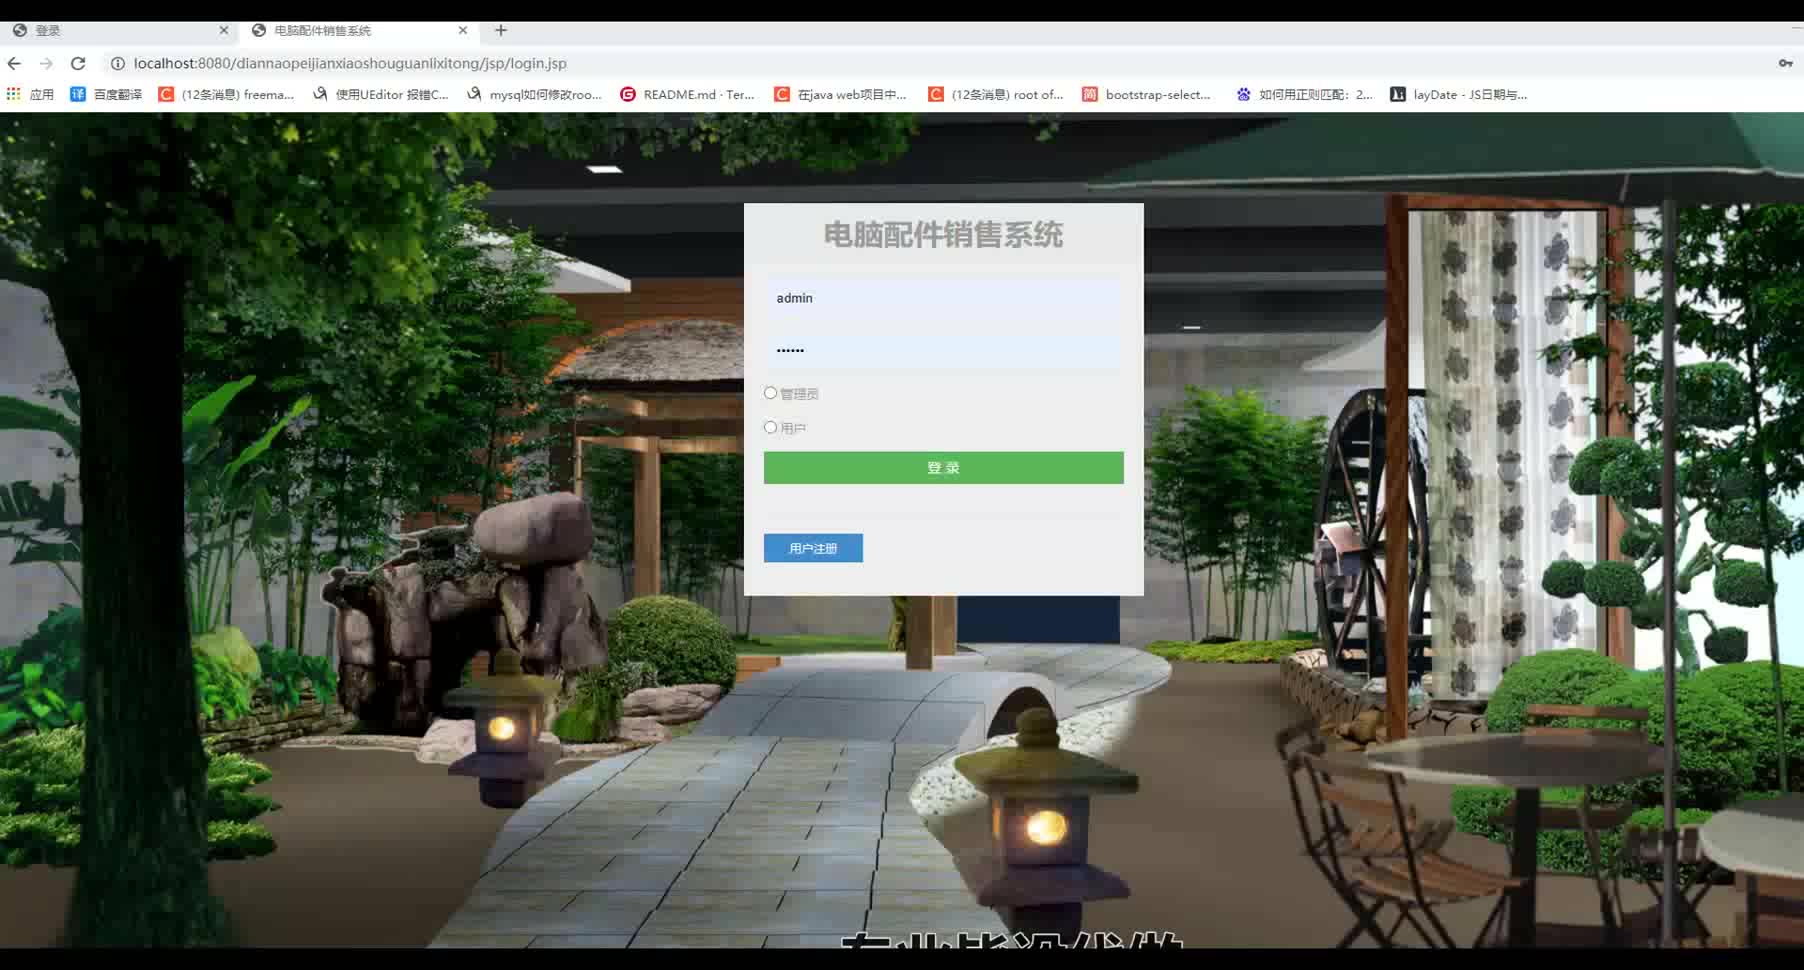Focus the password input field

click(943, 350)
